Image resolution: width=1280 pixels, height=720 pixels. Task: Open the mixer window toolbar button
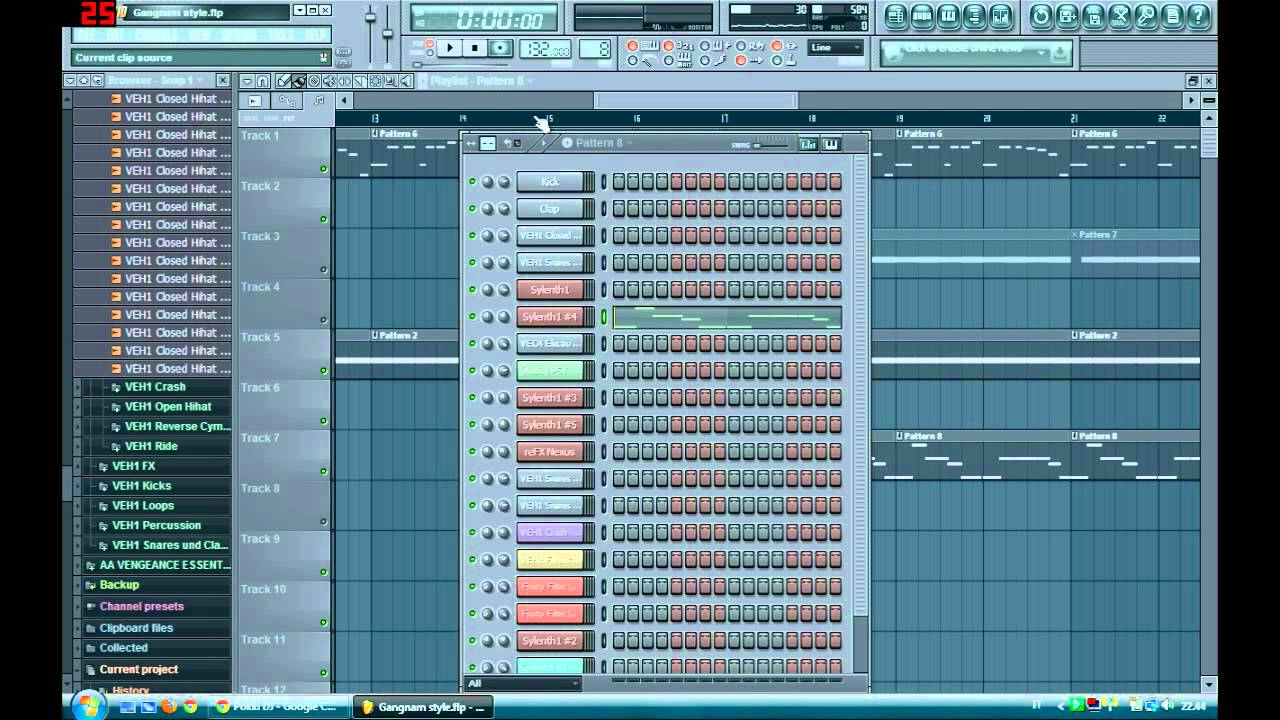coord(1000,16)
